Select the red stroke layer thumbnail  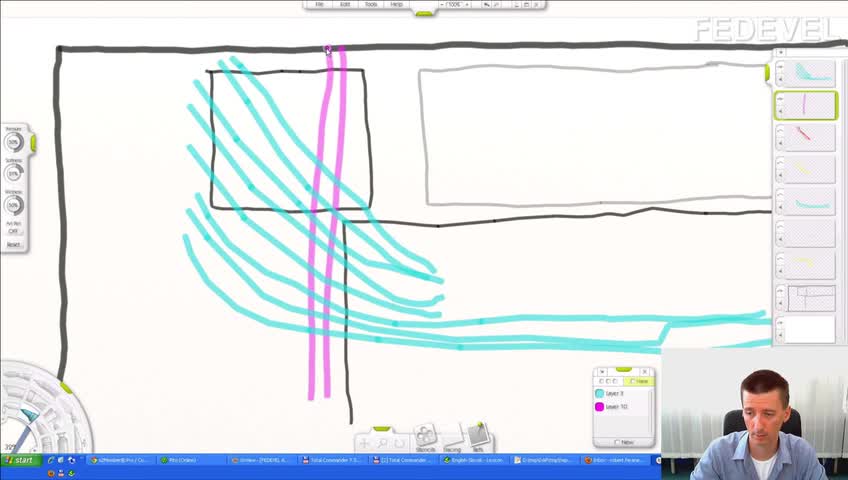pyautogui.click(x=809, y=137)
